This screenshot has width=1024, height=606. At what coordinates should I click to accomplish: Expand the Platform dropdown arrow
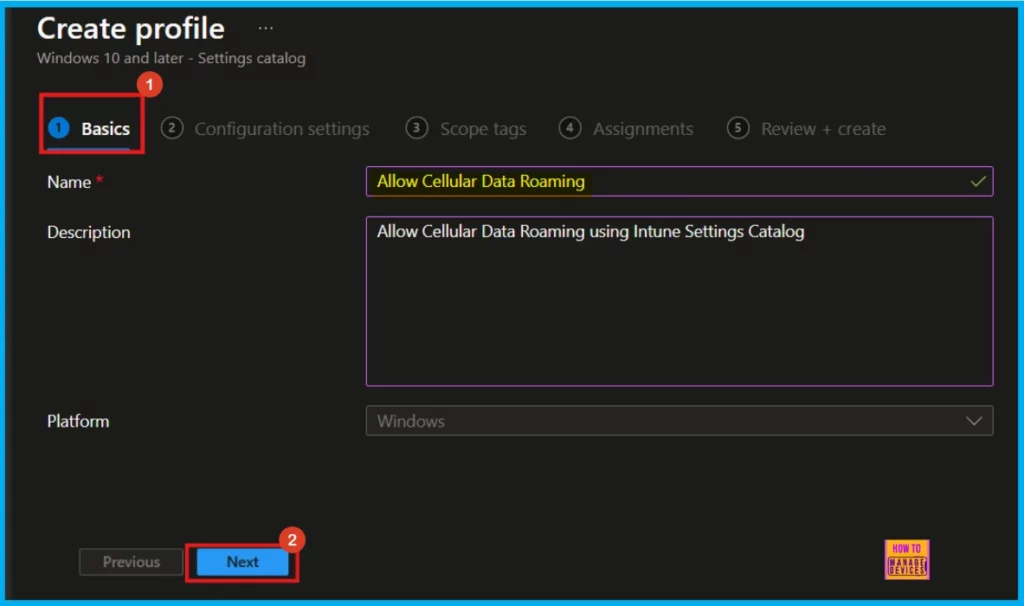(x=974, y=421)
